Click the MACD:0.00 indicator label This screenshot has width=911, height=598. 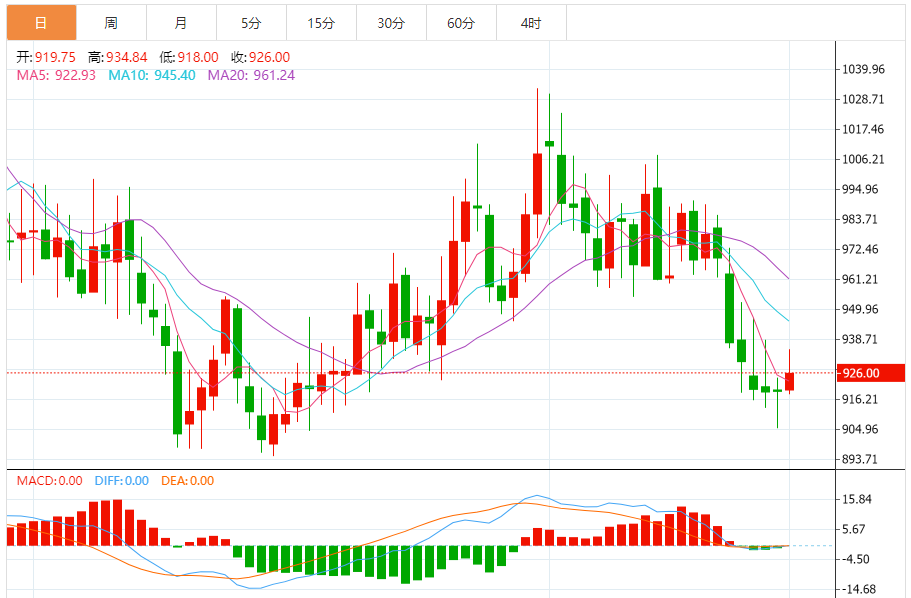(x=49, y=481)
